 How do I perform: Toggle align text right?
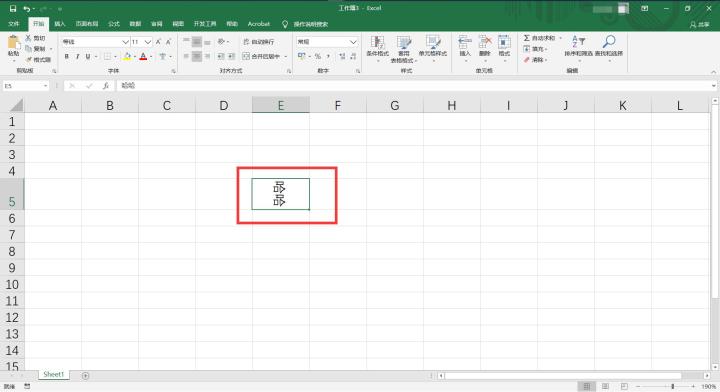point(207,56)
